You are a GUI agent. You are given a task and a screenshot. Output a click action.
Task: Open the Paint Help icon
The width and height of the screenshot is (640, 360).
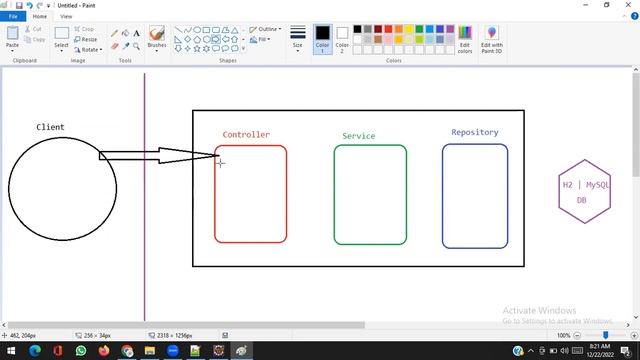pyautogui.click(x=635, y=16)
